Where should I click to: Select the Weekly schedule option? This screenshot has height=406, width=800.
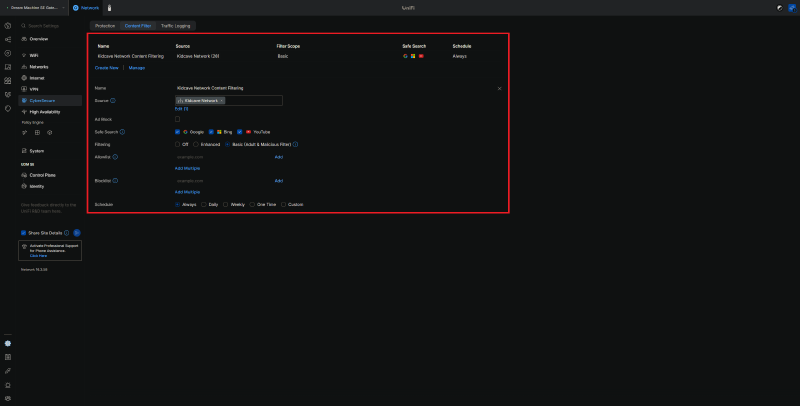(226, 205)
